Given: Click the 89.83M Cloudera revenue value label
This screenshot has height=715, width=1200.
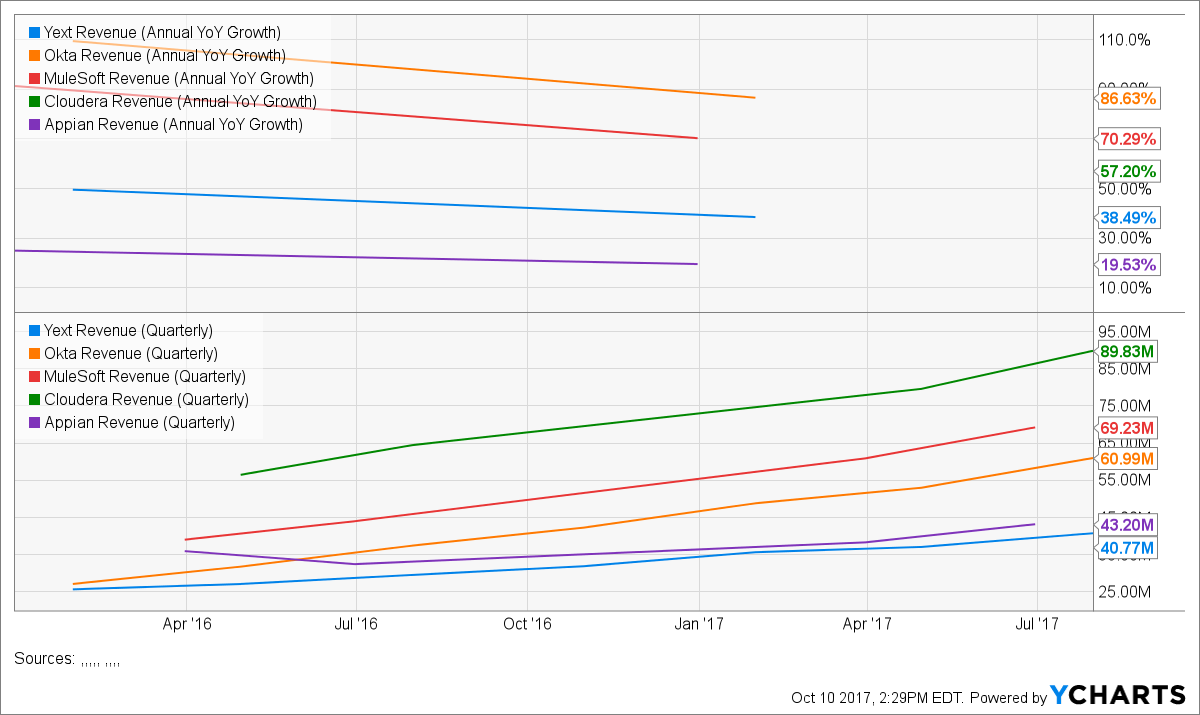Looking at the screenshot, I should coord(1128,351).
